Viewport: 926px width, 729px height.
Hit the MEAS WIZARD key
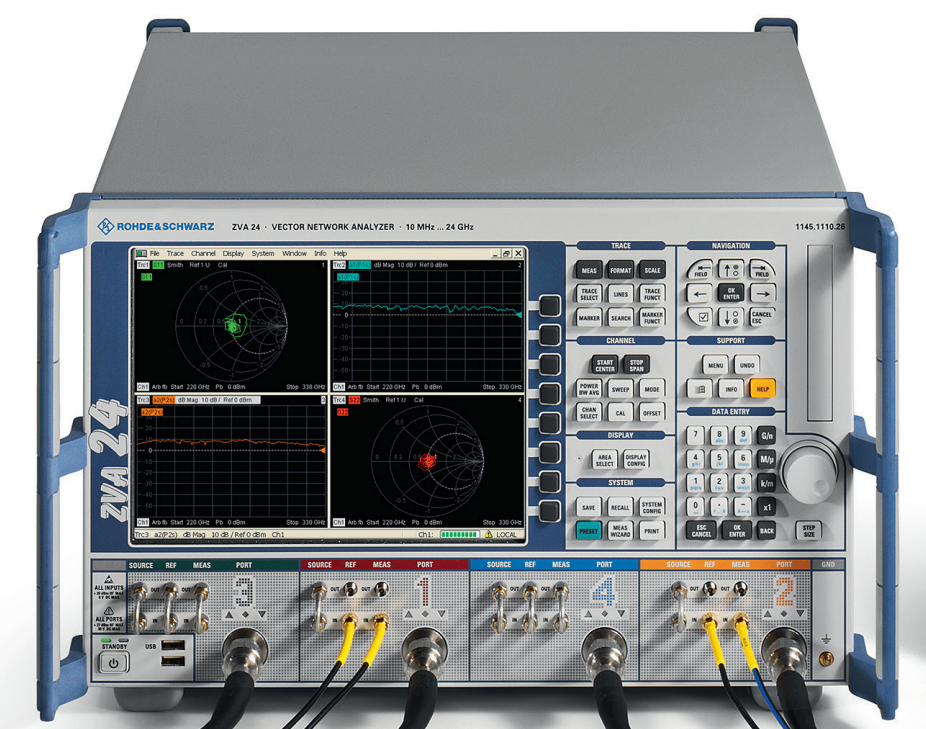[621, 531]
